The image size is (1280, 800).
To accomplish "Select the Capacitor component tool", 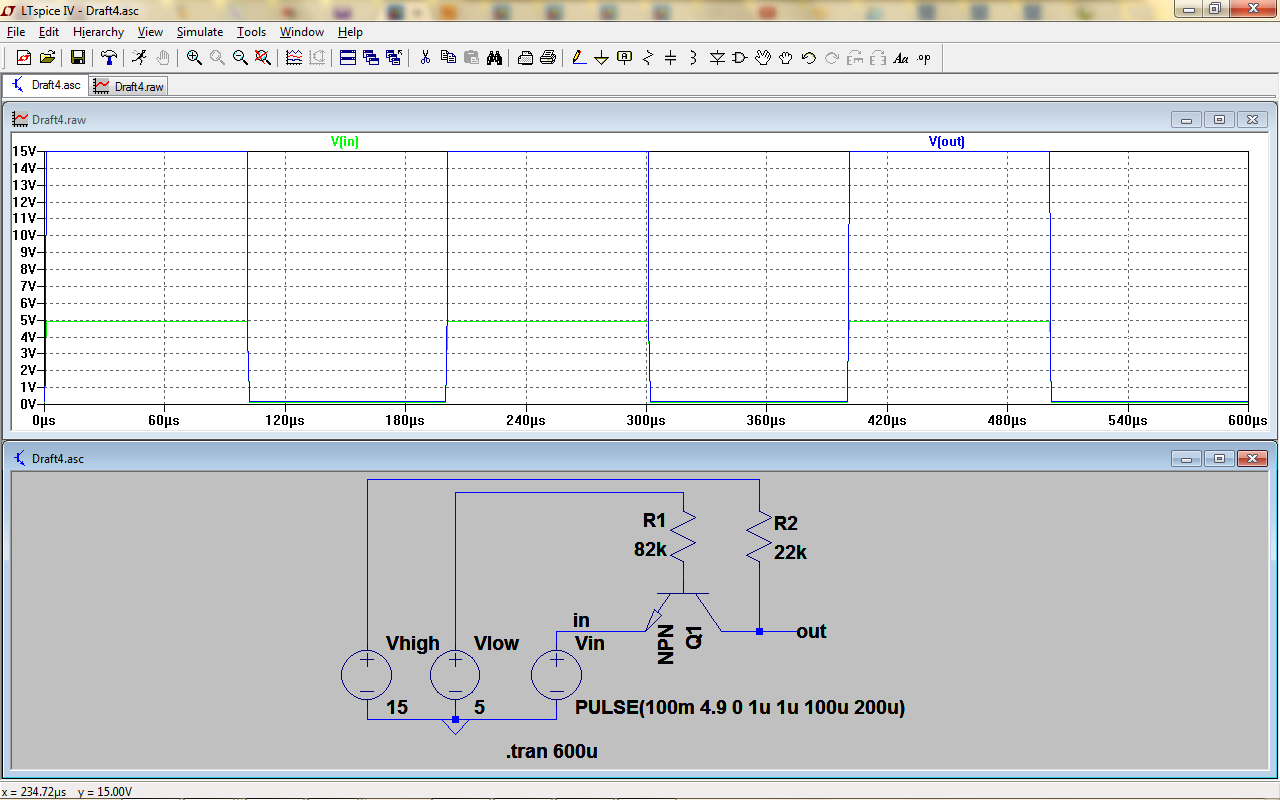I will pyautogui.click(x=670, y=58).
